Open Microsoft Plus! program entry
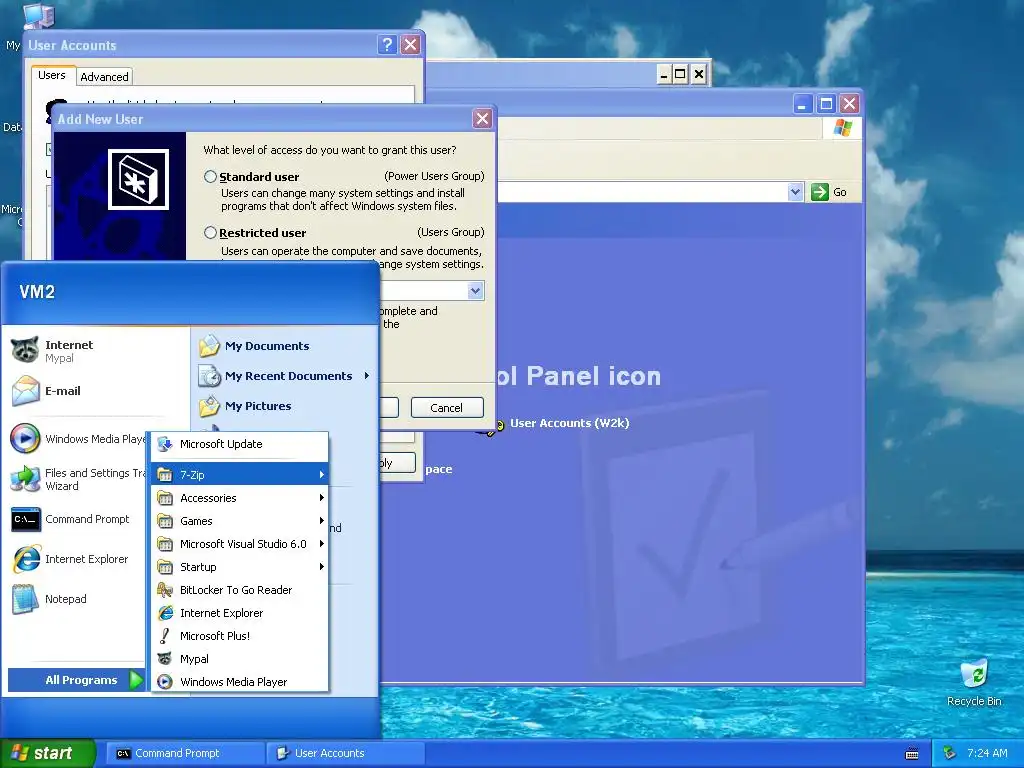Image resolution: width=1024 pixels, height=768 pixels. click(x=240, y=635)
